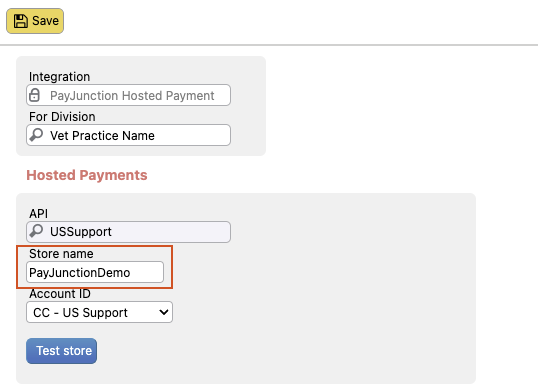The height and width of the screenshot is (392, 538).
Task: Click the magnifier icon in the API field
Action: click(36, 231)
